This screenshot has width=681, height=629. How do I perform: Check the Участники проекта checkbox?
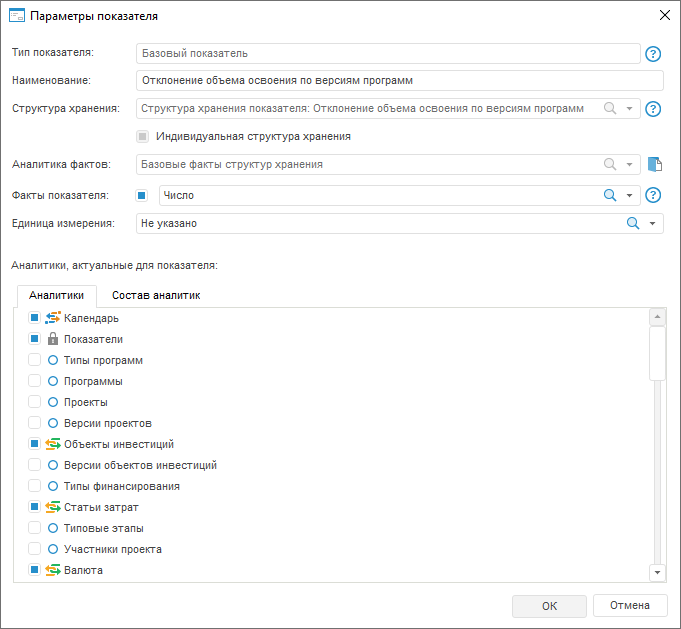pos(34,549)
